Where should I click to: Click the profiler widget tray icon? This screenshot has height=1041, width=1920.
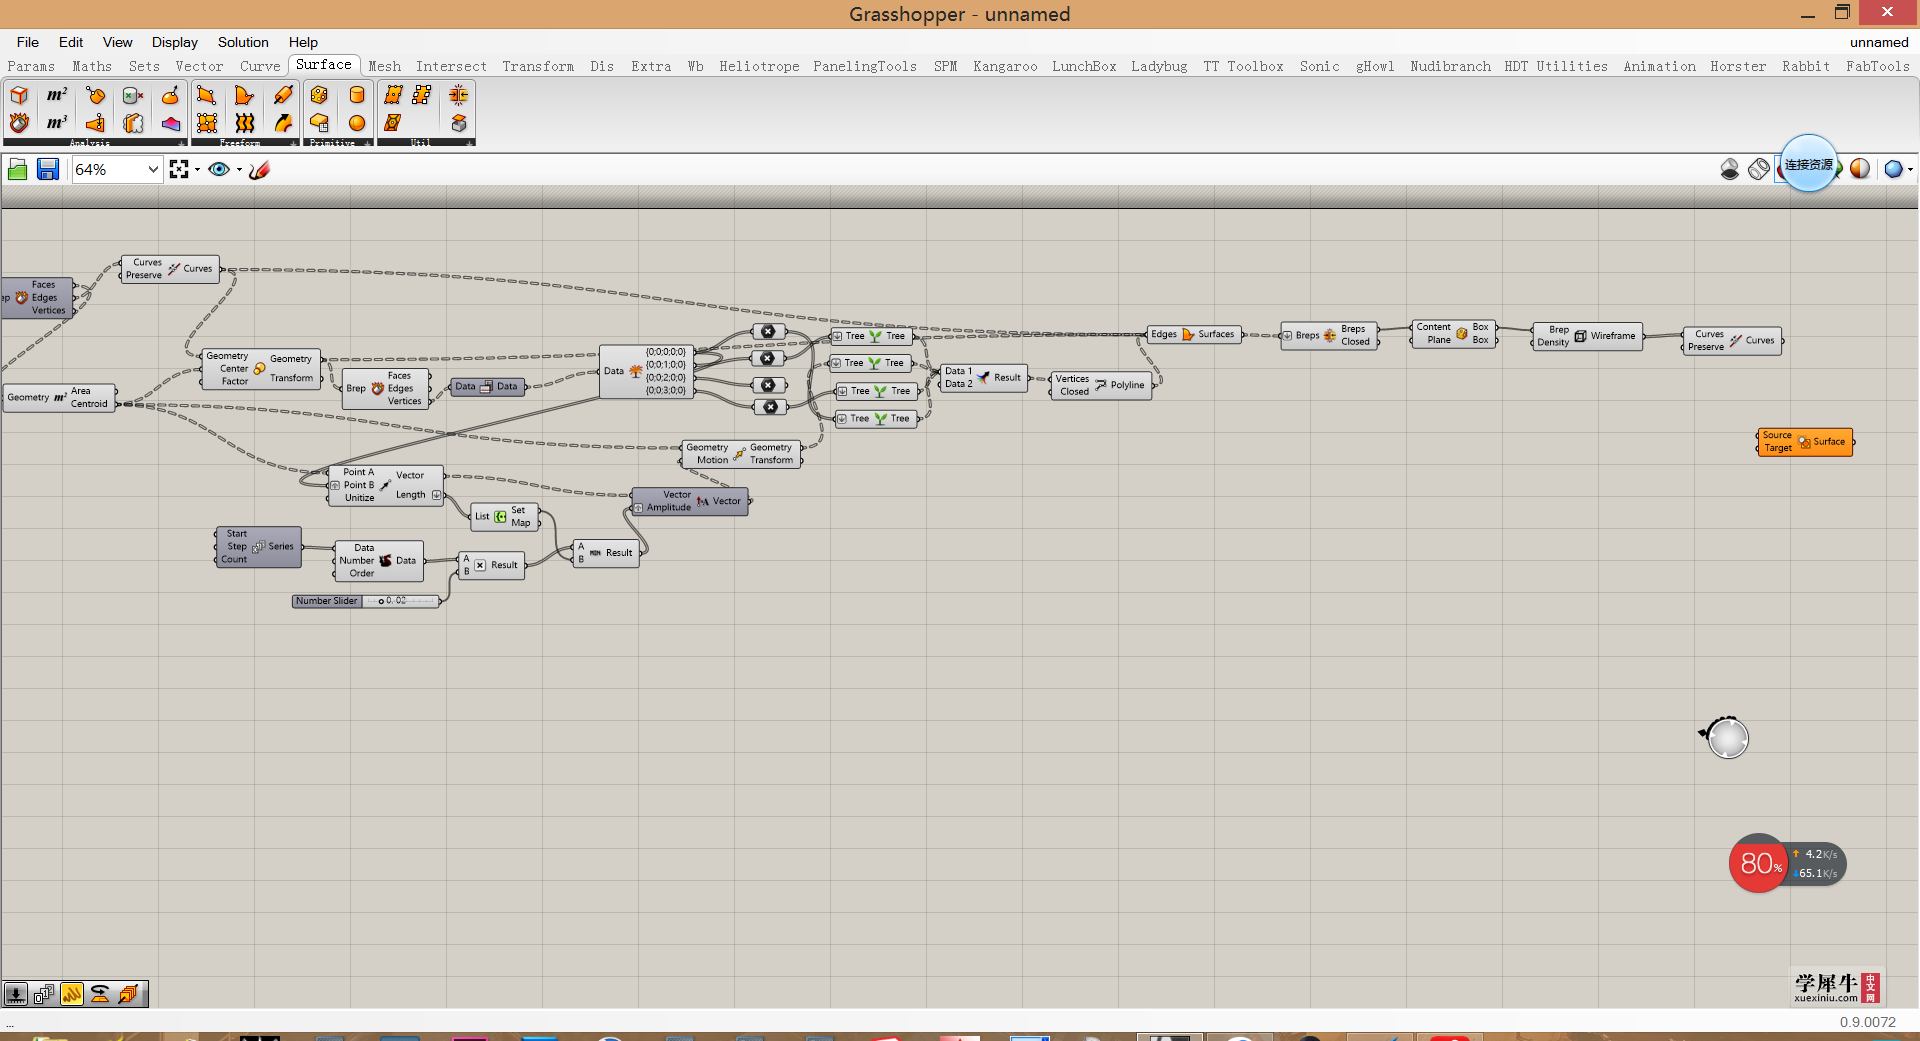tap(100, 994)
